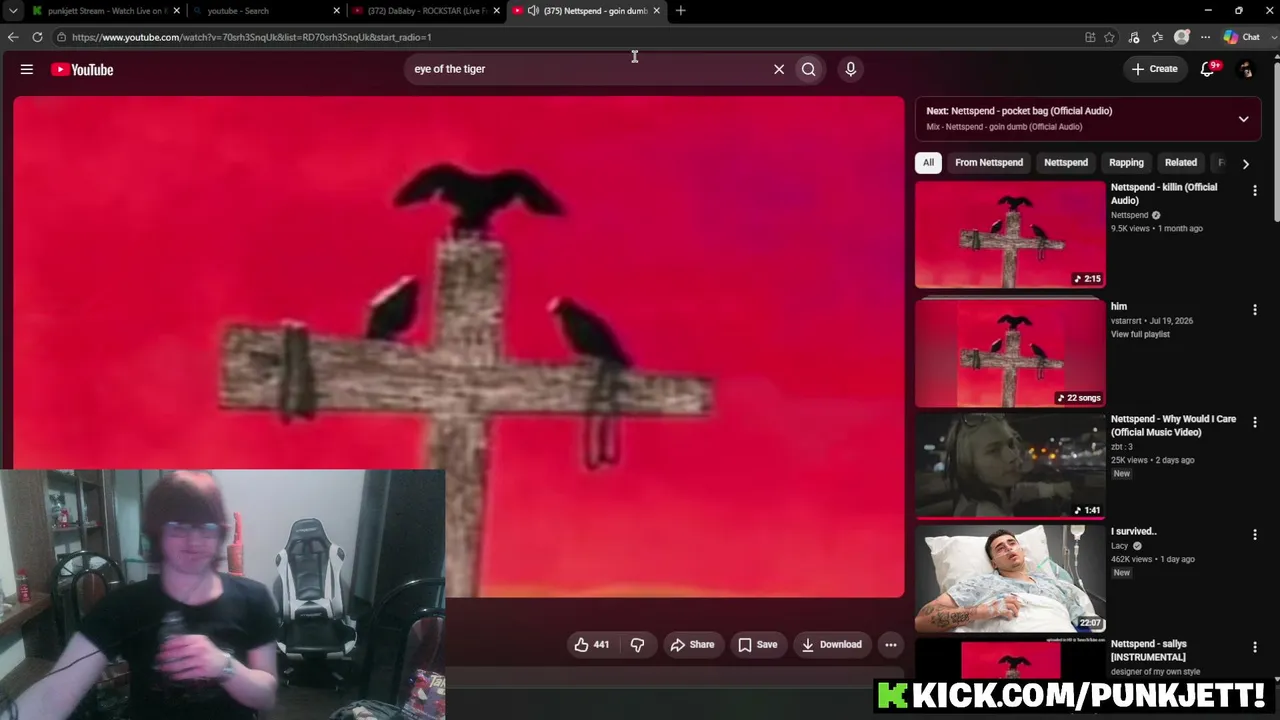Open Why Would I Care video thumbnail
Viewport: 1280px width, 720px height.
[x=1010, y=465]
